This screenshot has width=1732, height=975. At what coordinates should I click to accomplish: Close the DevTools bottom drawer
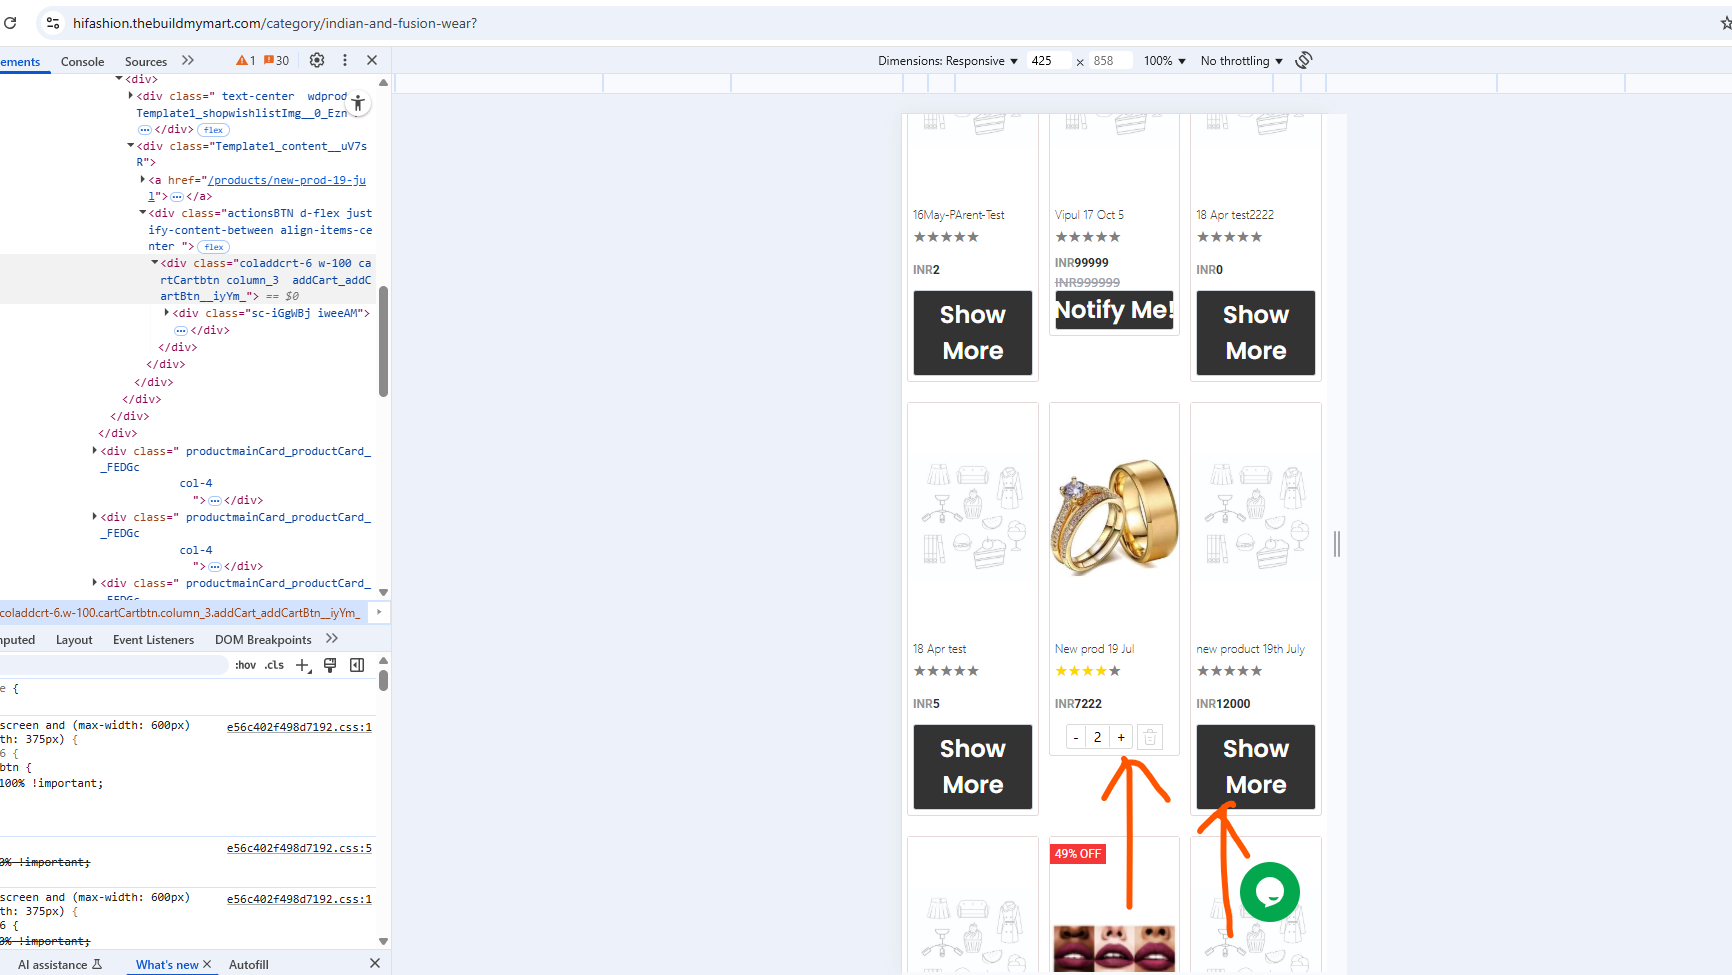(x=375, y=963)
